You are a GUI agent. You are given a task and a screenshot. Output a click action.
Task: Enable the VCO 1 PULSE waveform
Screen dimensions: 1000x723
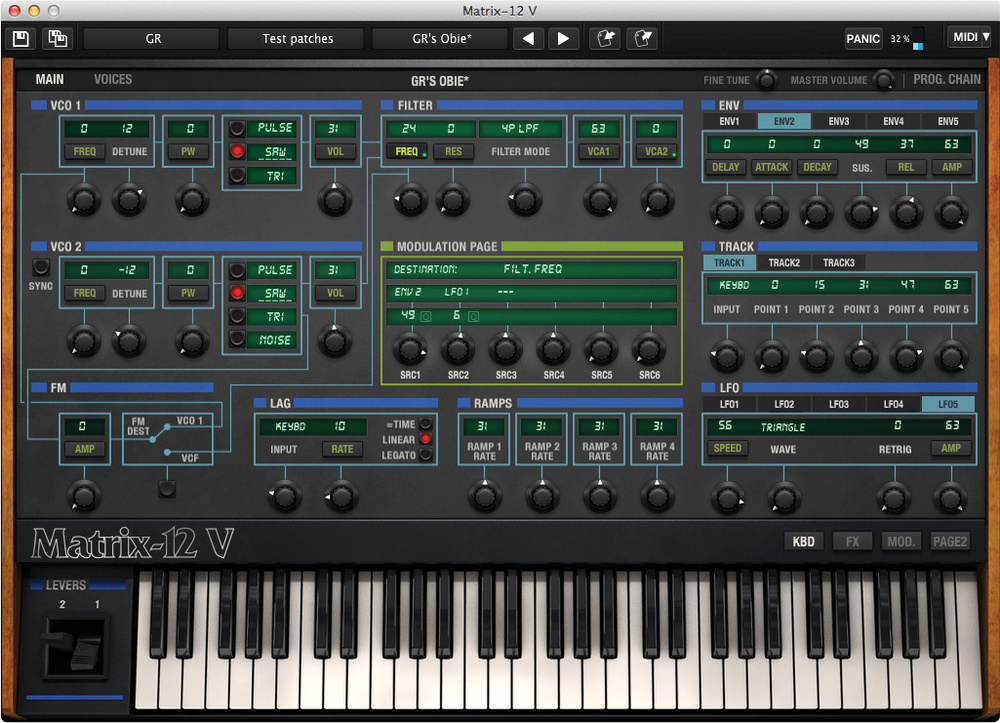click(x=238, y=128)
